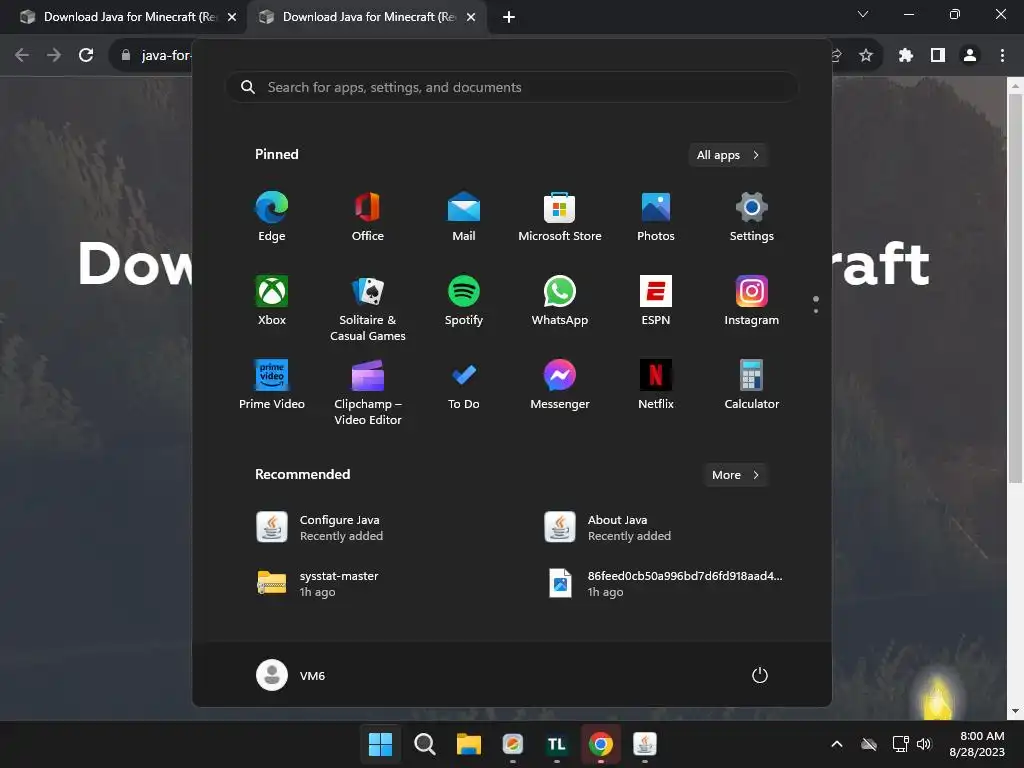Select the second Download Java Chrome tab
Image resolution: width=1024 pixels, height=768 pixels.
click(367, 17)
